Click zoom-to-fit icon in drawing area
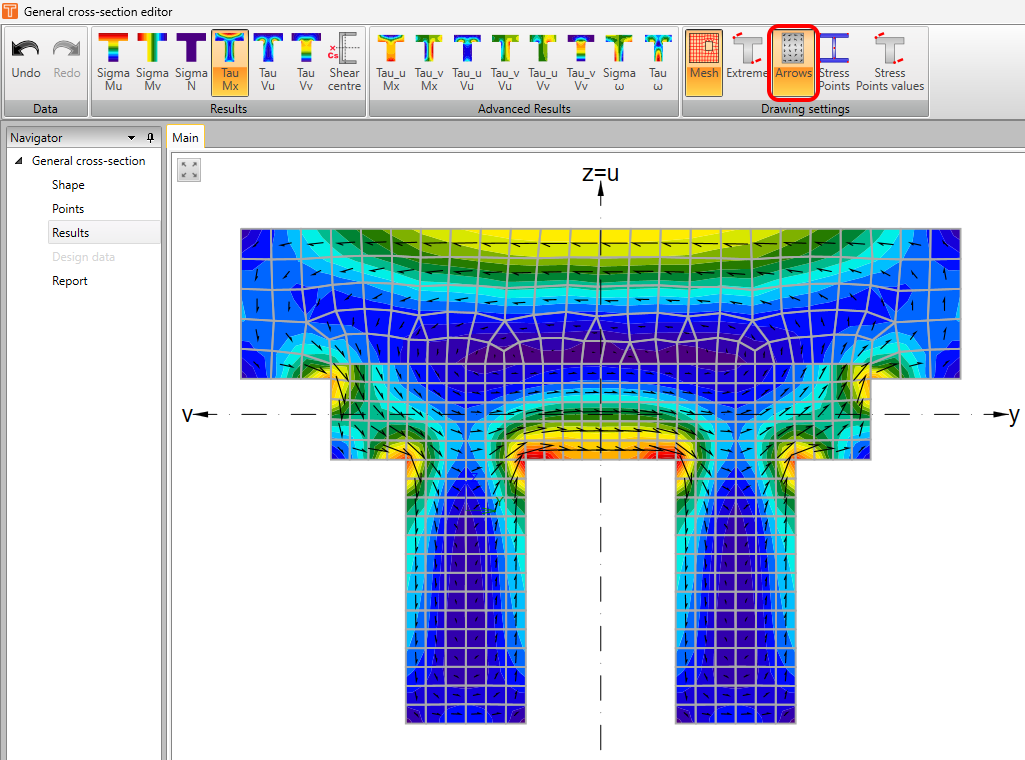The height and width of the screenshot is (760, 1025). click(189, 171)
